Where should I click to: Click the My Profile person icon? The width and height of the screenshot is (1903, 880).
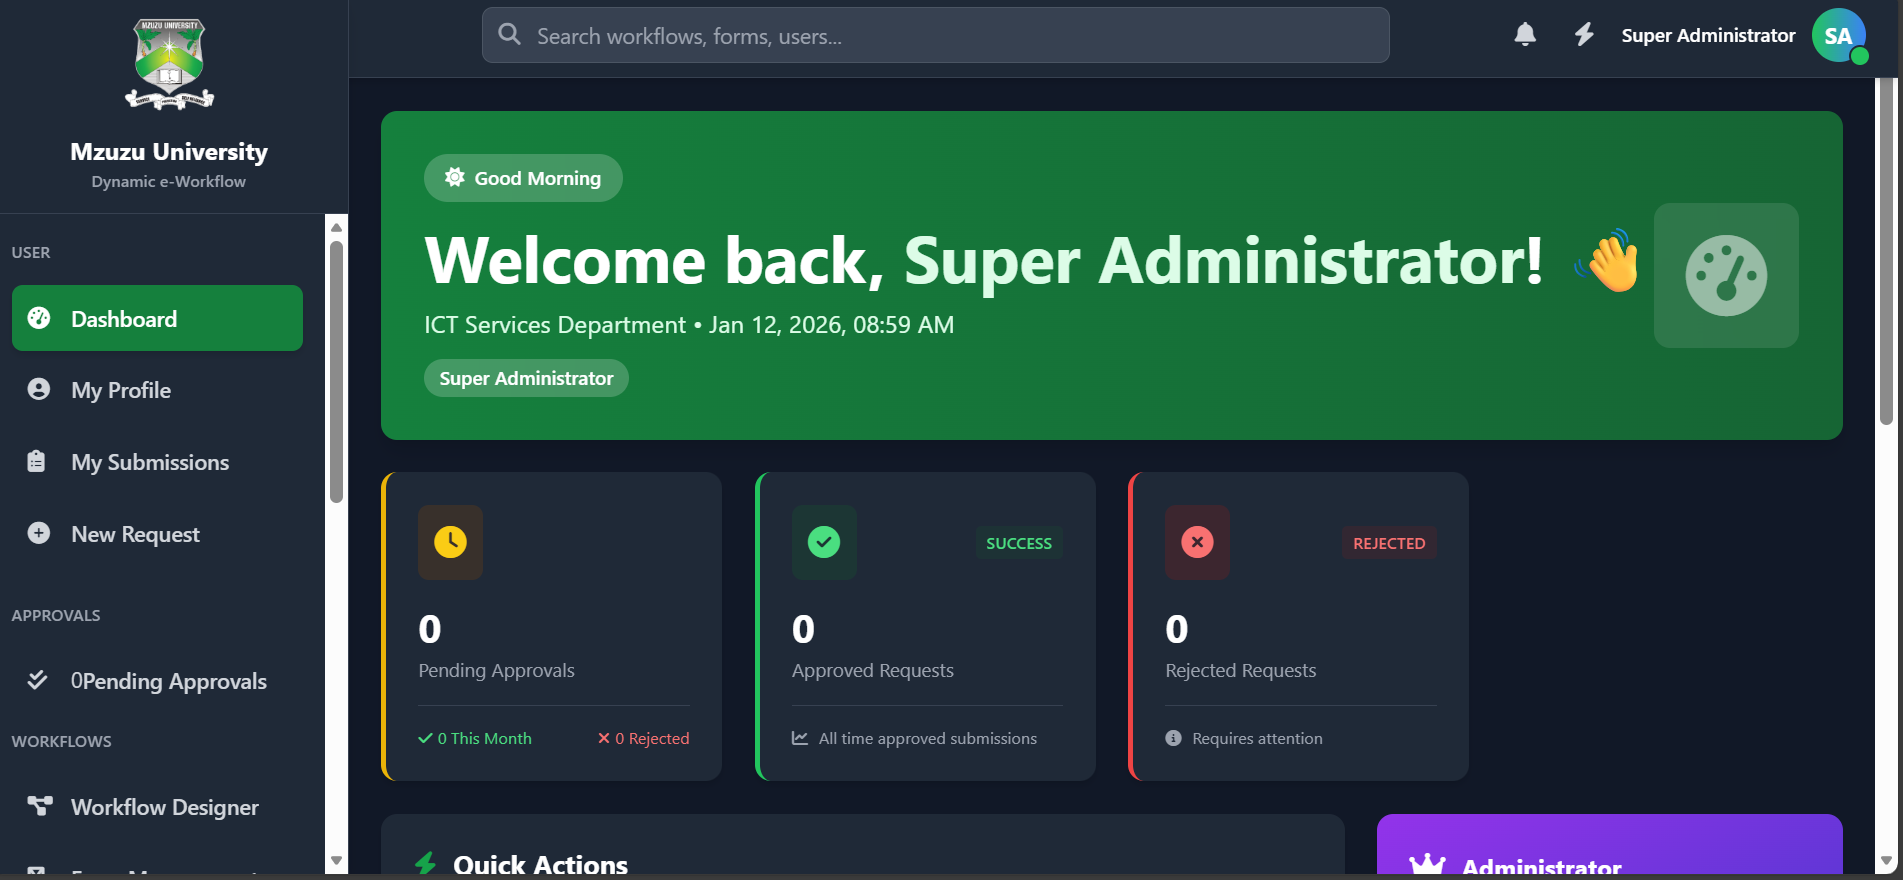39,389
